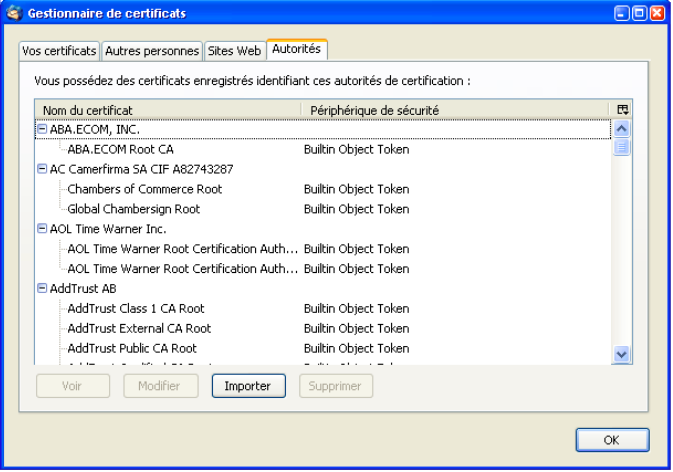Select the ABA.ECOM, INC. row label
Screen dimensions: 673x472
(x=95, y=129)
